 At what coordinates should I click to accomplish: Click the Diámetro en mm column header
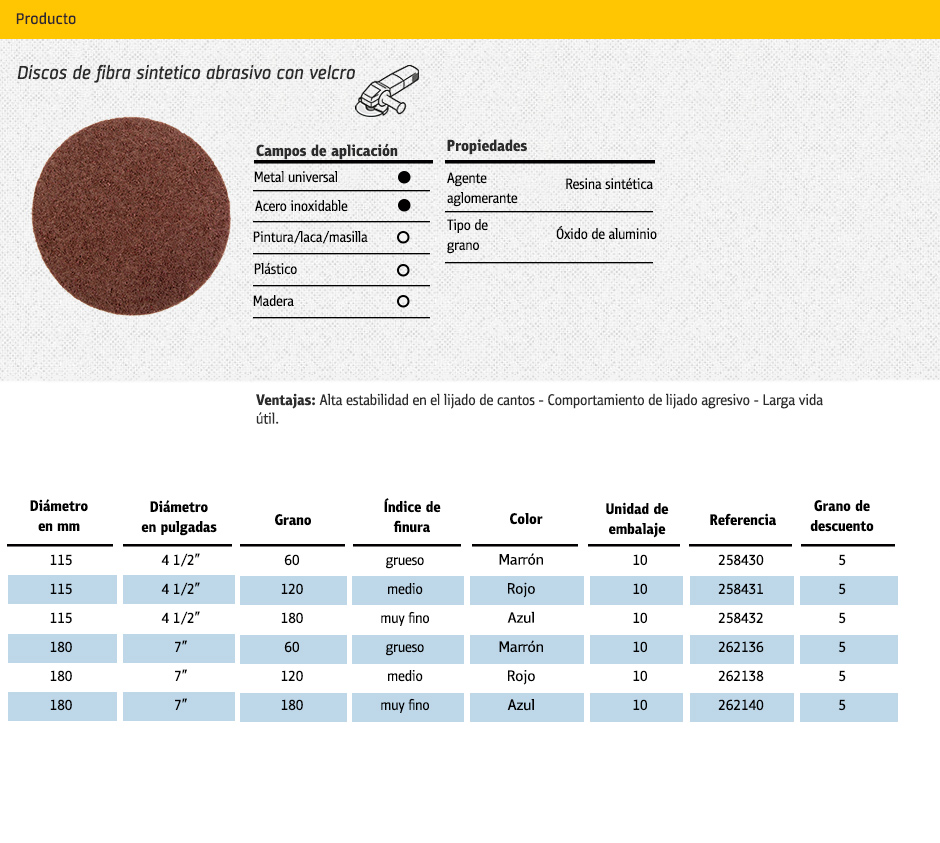[59, 517]
